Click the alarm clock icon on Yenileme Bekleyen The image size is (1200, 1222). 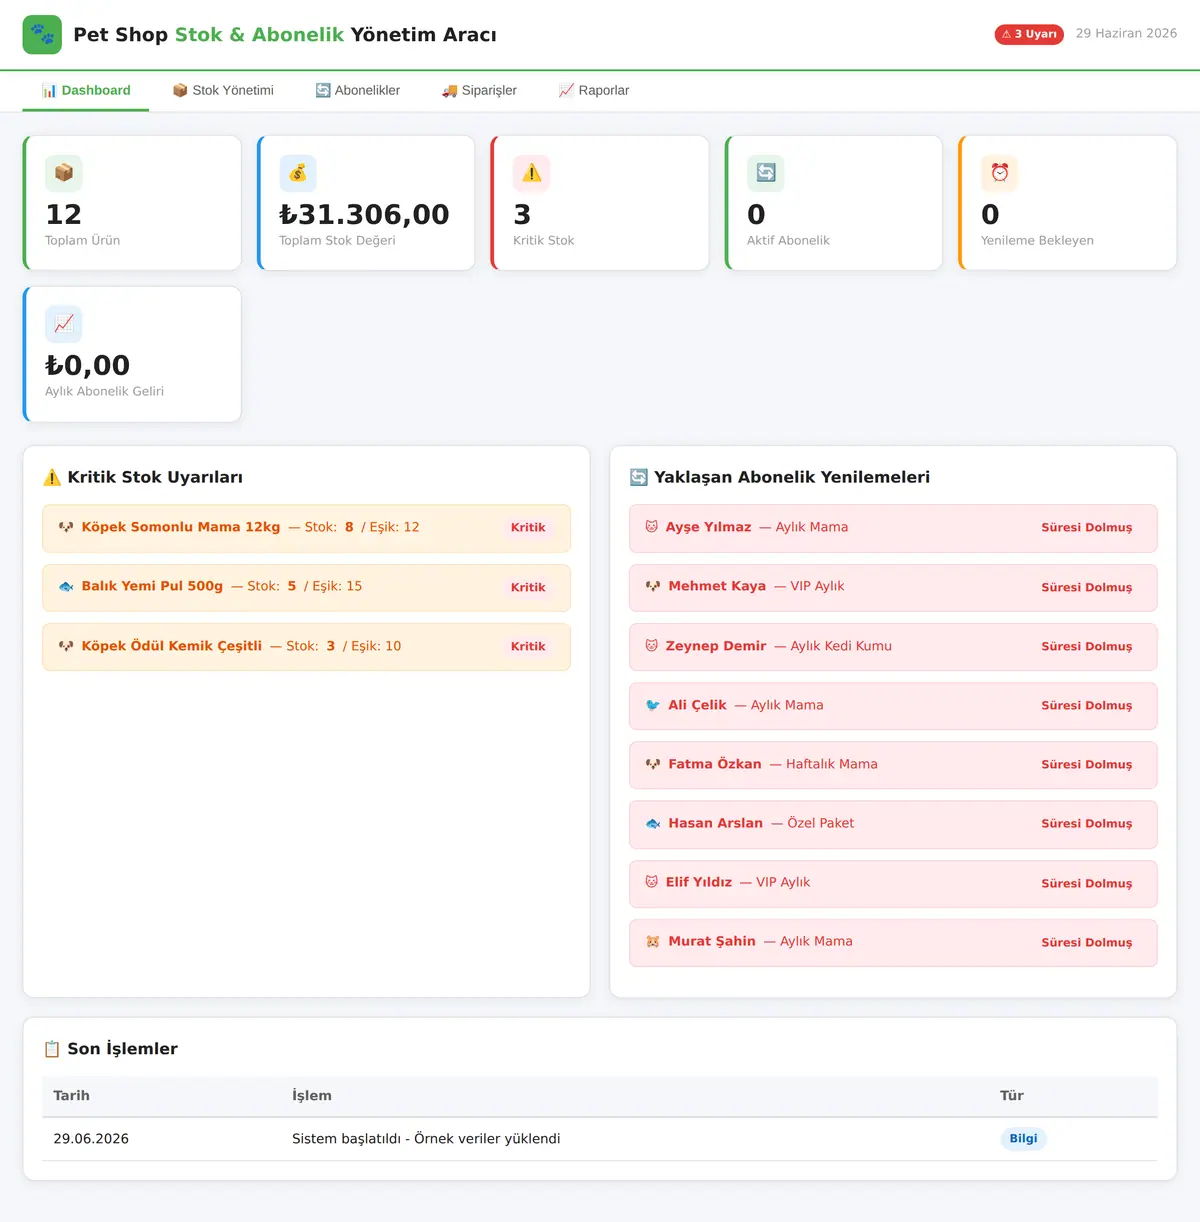(1000, 173)
